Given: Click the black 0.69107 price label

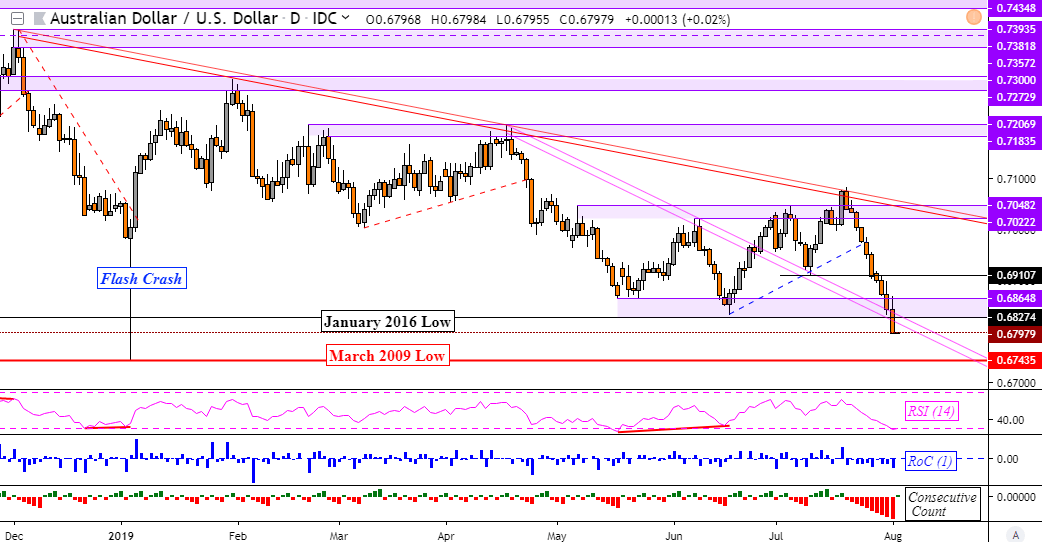Looking at the screenshot, I should coord(1016,275).
